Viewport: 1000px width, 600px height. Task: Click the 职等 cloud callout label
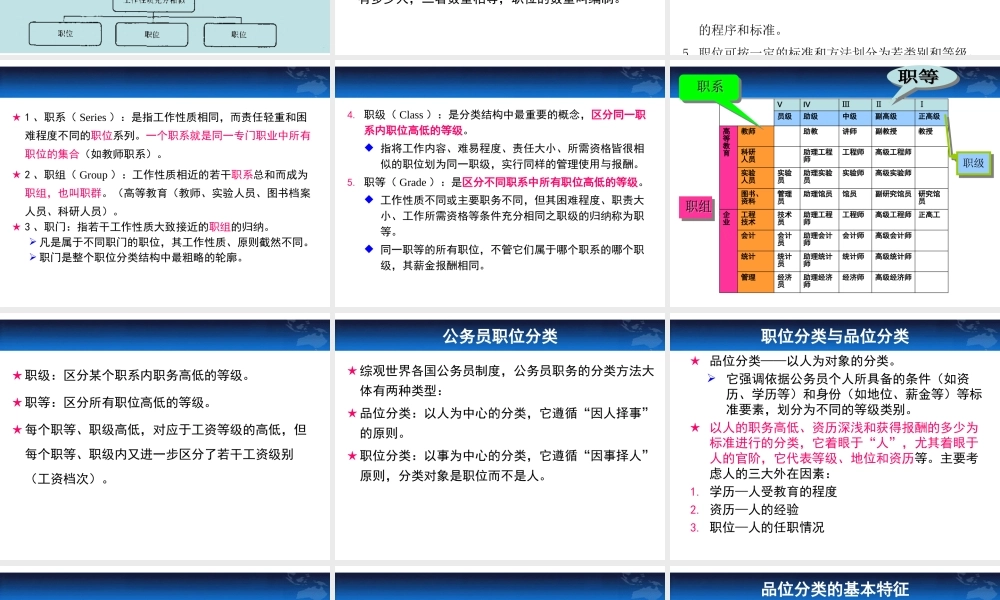point(918,77)
